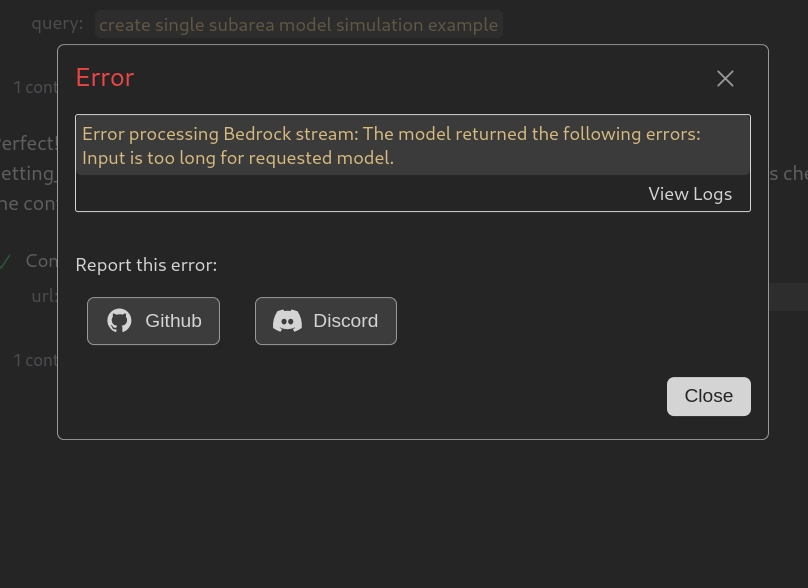Open View Logs
Viewport: 808px width, 588px height.
point(690,194)
